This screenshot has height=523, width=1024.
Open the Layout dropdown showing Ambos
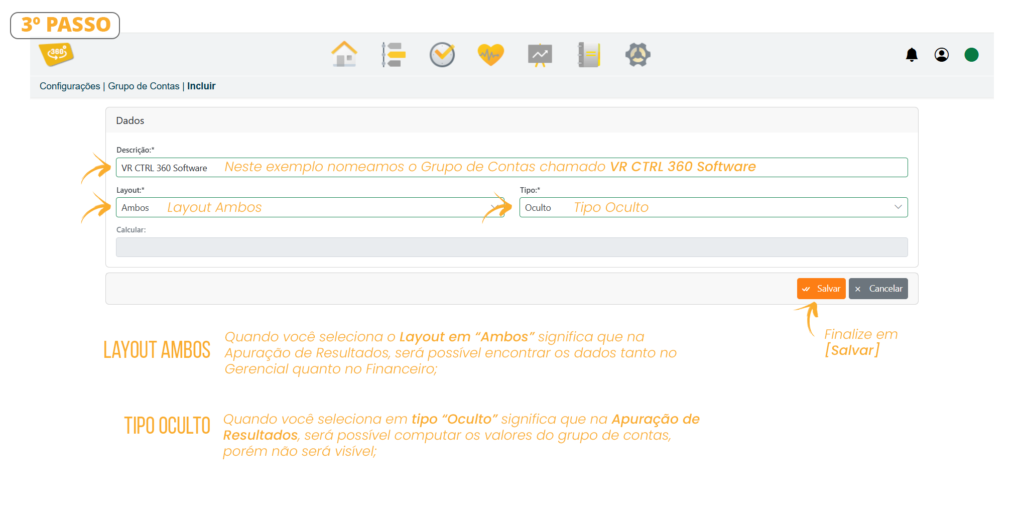(310, 208)
